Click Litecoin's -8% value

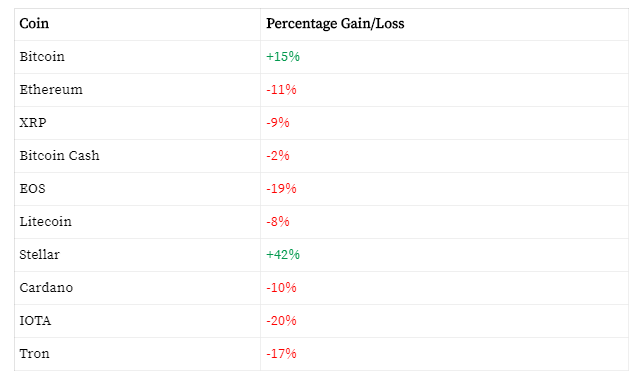[278, 221]
